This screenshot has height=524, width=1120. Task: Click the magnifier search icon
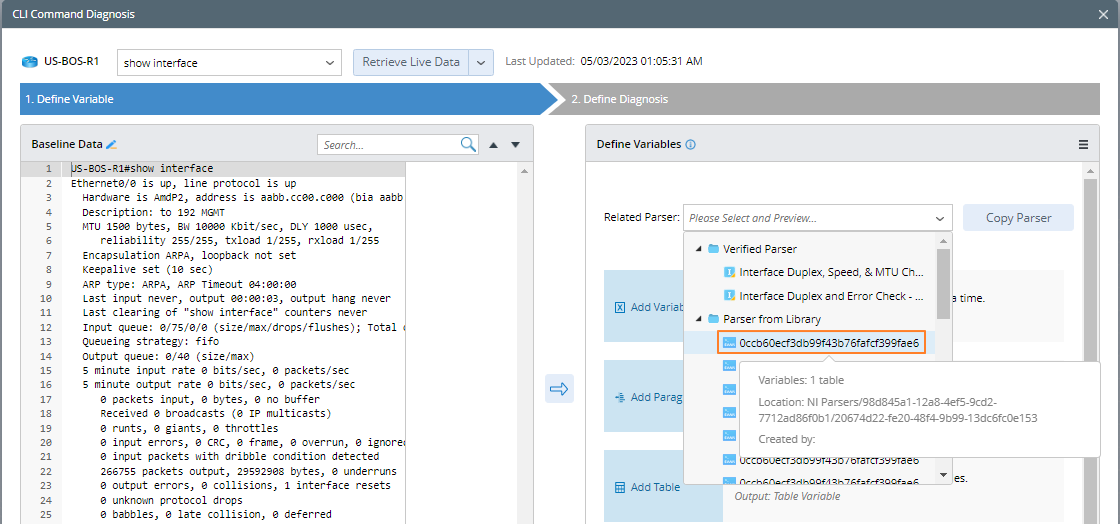point(469,144)
